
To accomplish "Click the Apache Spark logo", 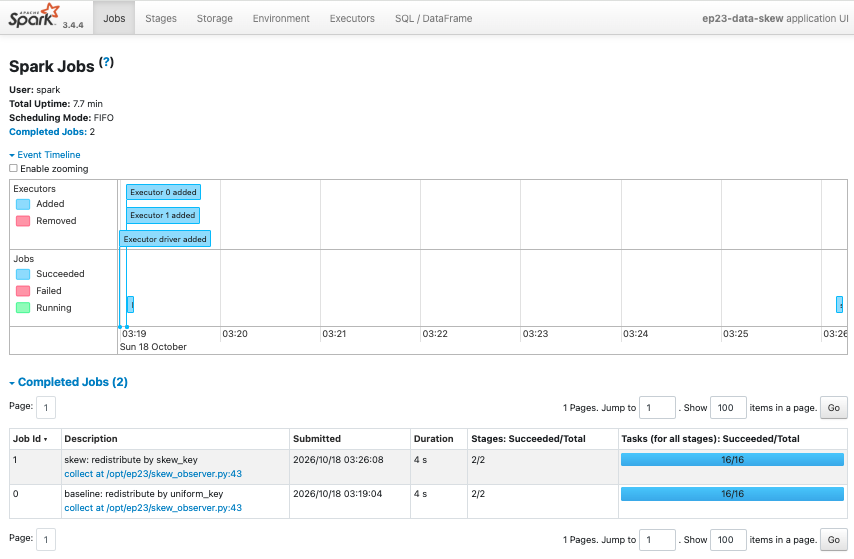I will pyautogui.click(x=34, y=16).
